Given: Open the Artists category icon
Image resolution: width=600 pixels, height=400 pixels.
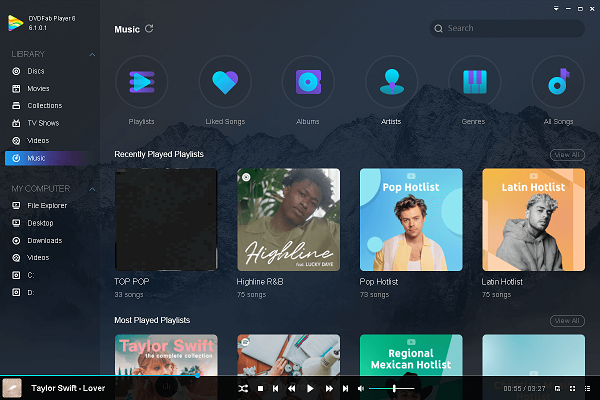Looking at the screenshot, I should (391, 82).
